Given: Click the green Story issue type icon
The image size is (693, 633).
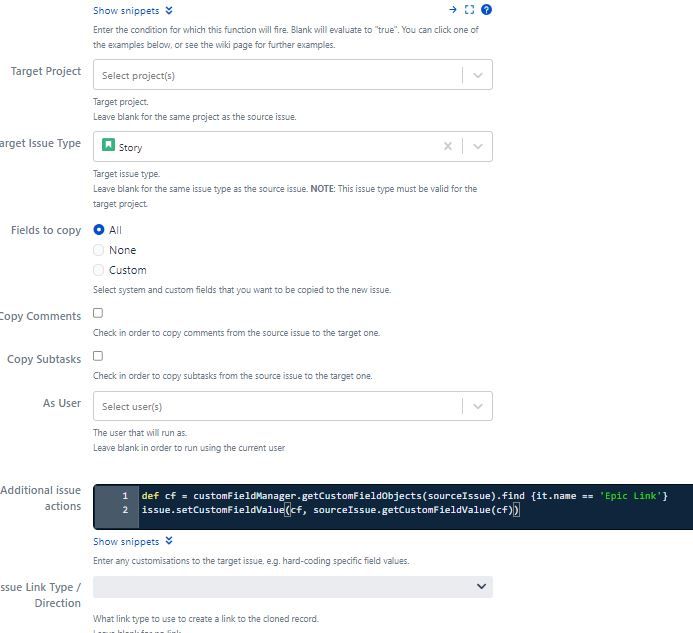Looking at the screenshot, I should [x=108, y=145].
